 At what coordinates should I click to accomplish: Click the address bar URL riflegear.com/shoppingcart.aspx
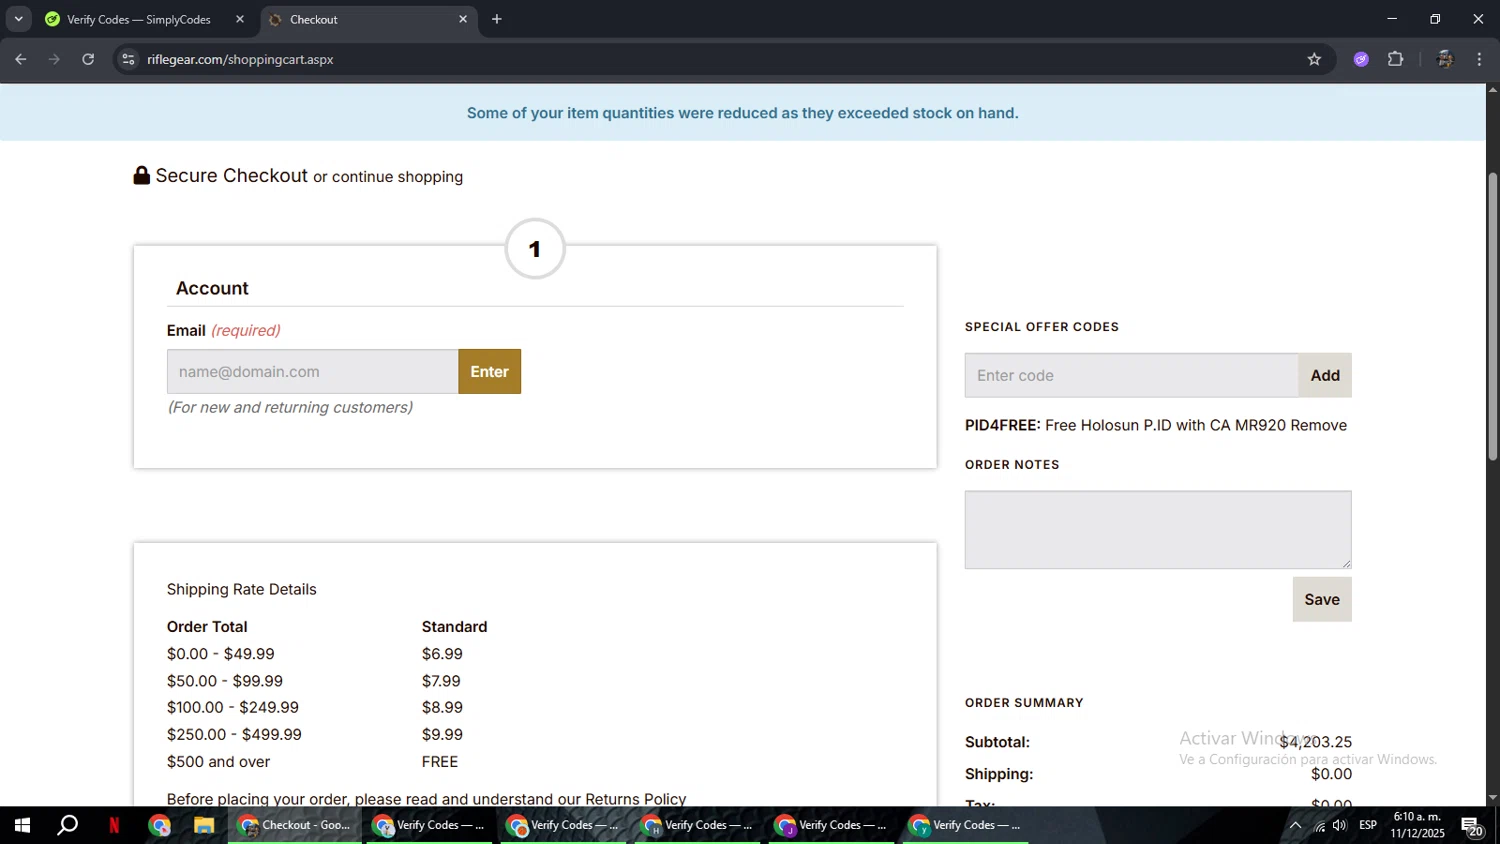240,59
